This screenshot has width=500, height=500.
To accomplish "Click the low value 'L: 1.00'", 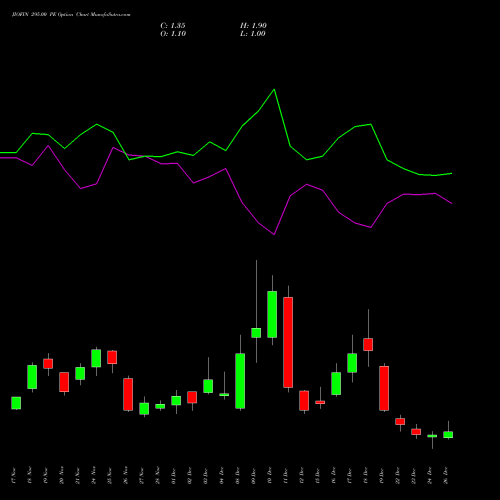I will 253,34.
